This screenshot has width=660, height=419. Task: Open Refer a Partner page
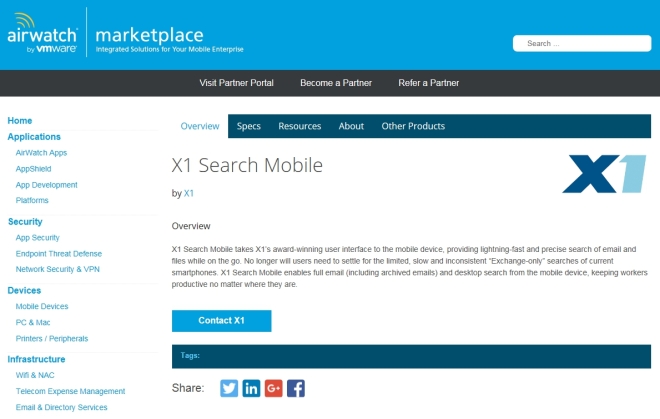[428, 83]
